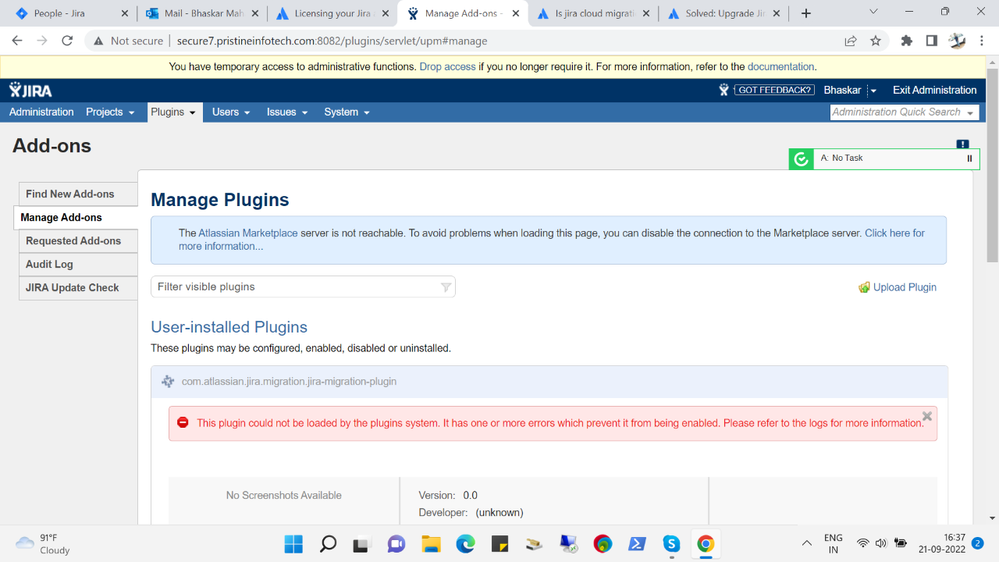Open Skype from taskbar
This screenshot has width=999, height=562.
coord(672,544)
